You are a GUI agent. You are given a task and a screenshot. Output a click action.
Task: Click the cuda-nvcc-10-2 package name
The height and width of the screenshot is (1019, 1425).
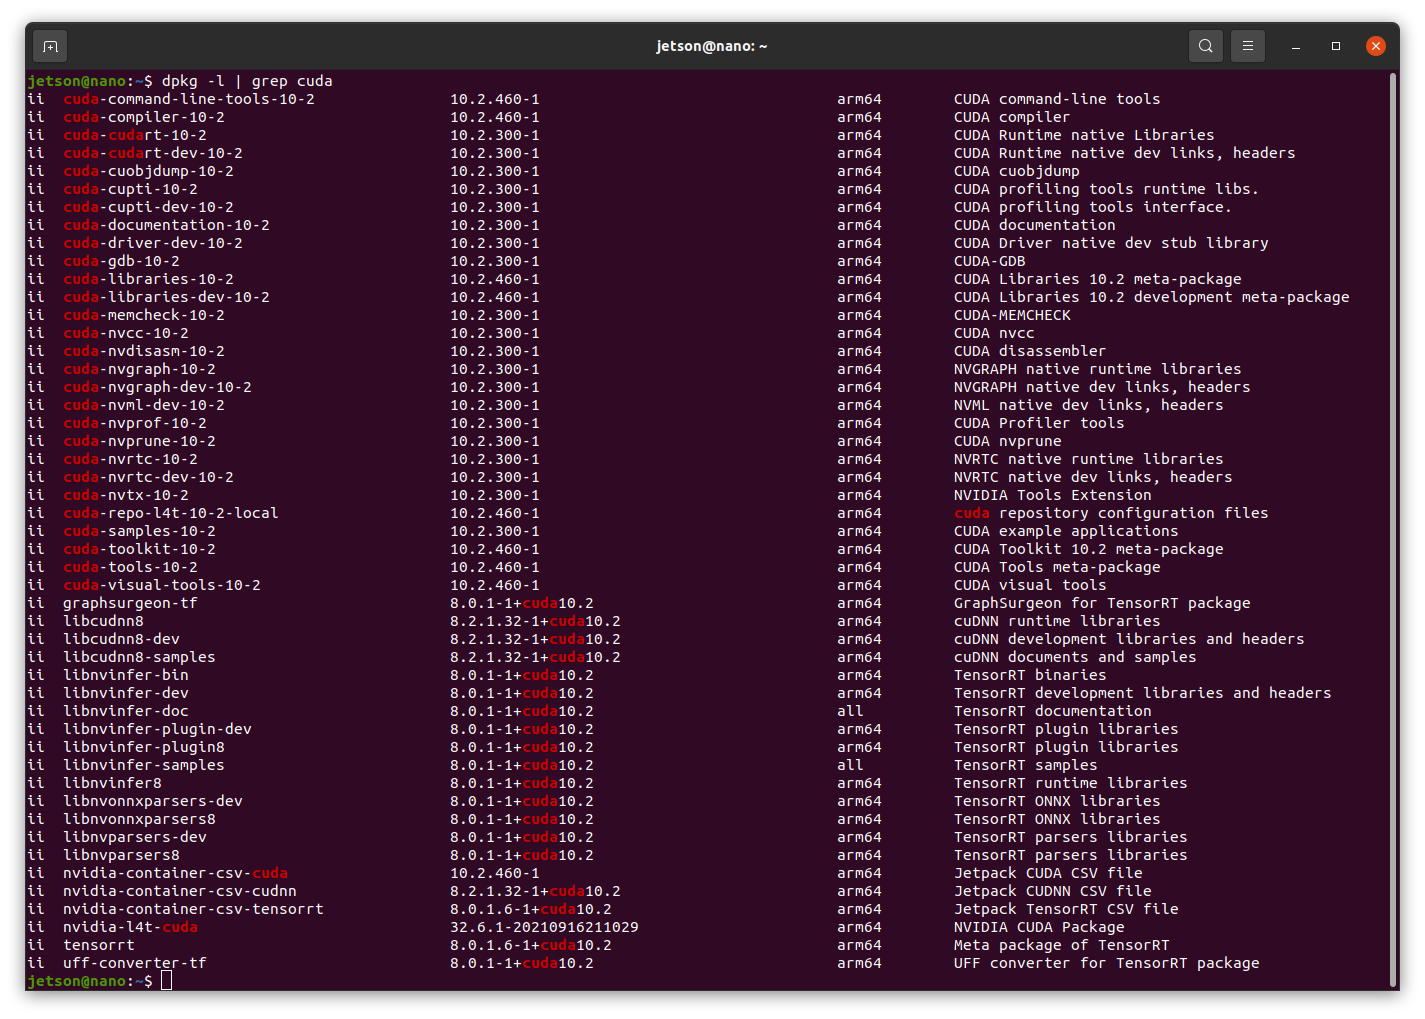(126, 333)
